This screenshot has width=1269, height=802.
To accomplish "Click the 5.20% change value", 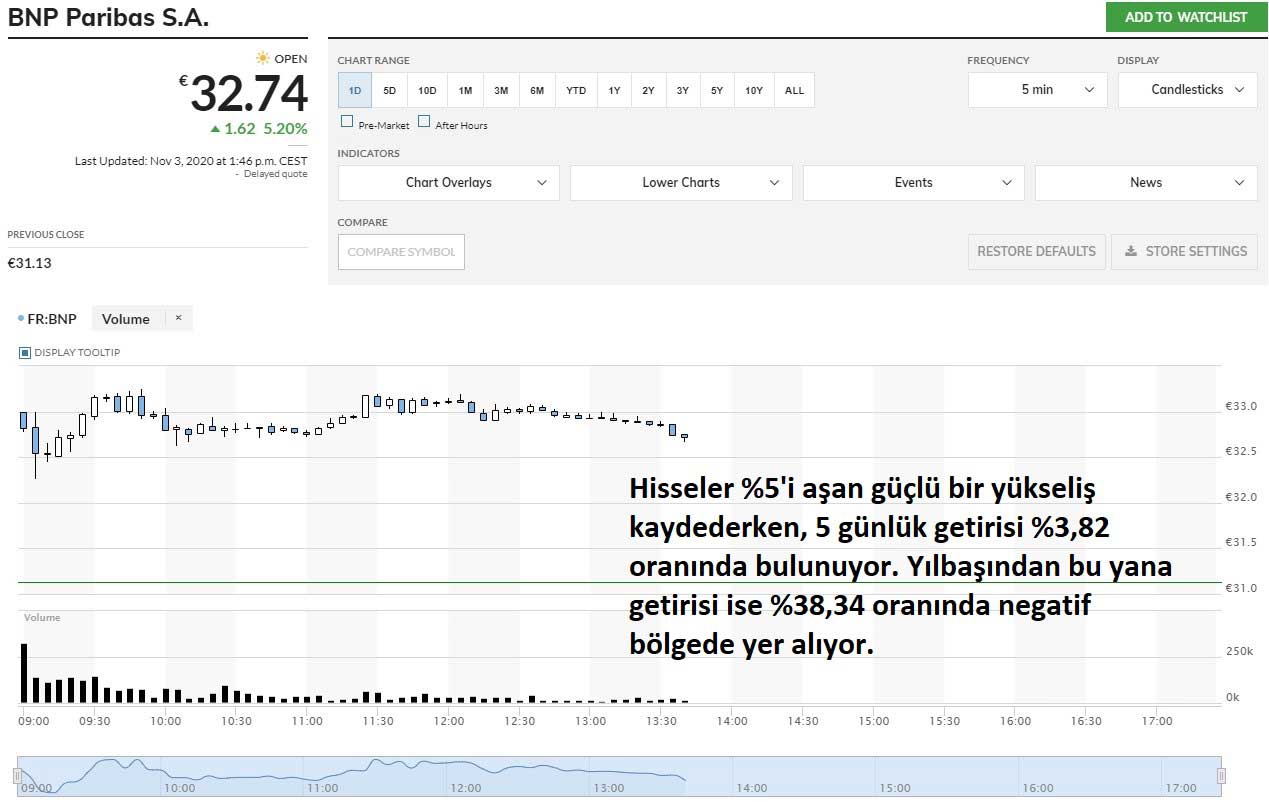I will coord(285,129).
